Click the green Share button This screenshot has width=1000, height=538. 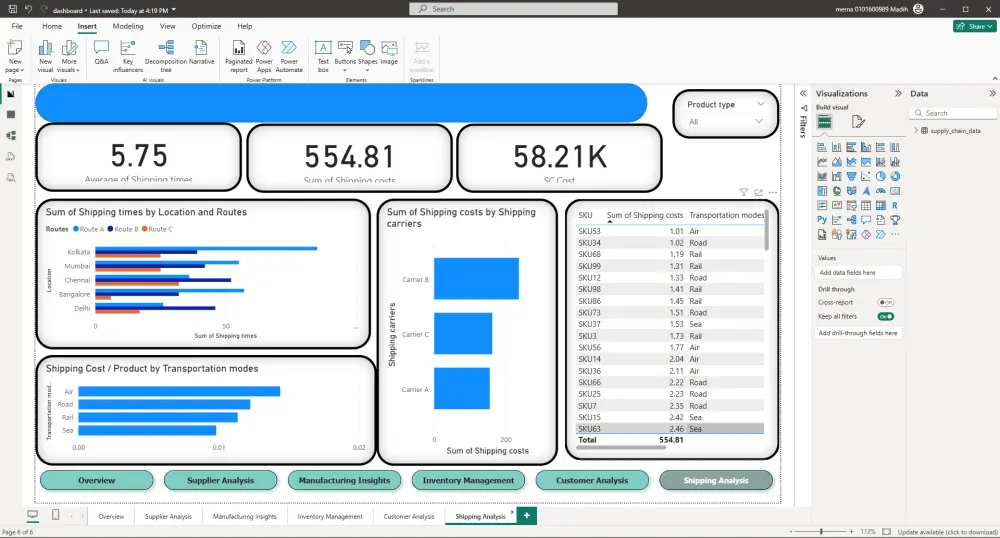975,26
